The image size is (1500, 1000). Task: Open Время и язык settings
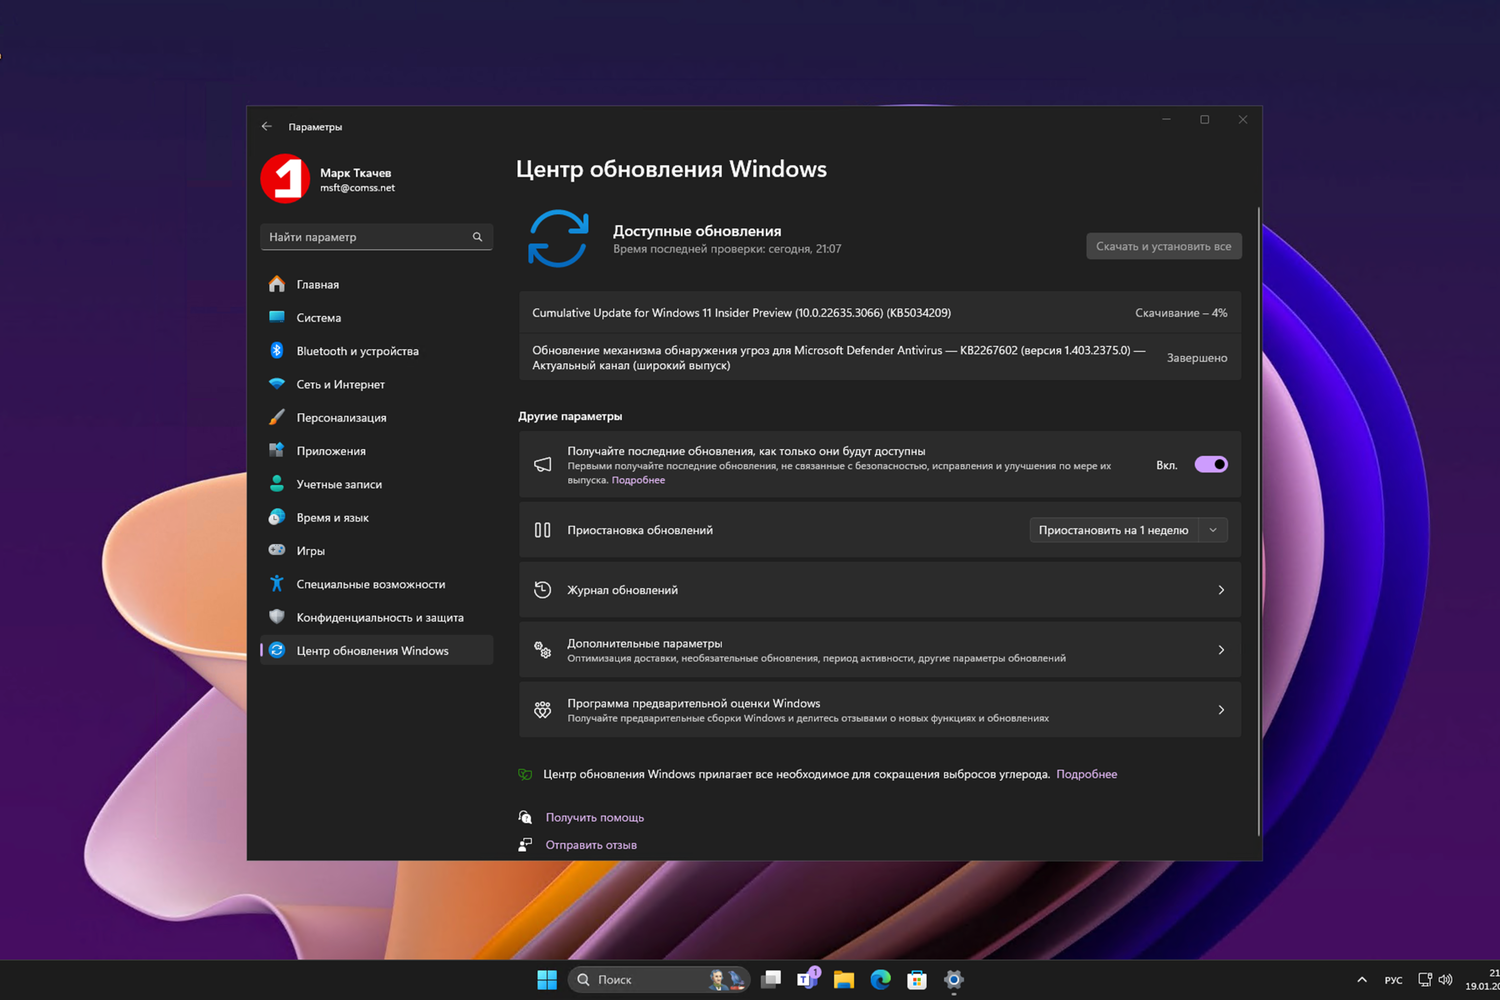click(376, 517)
